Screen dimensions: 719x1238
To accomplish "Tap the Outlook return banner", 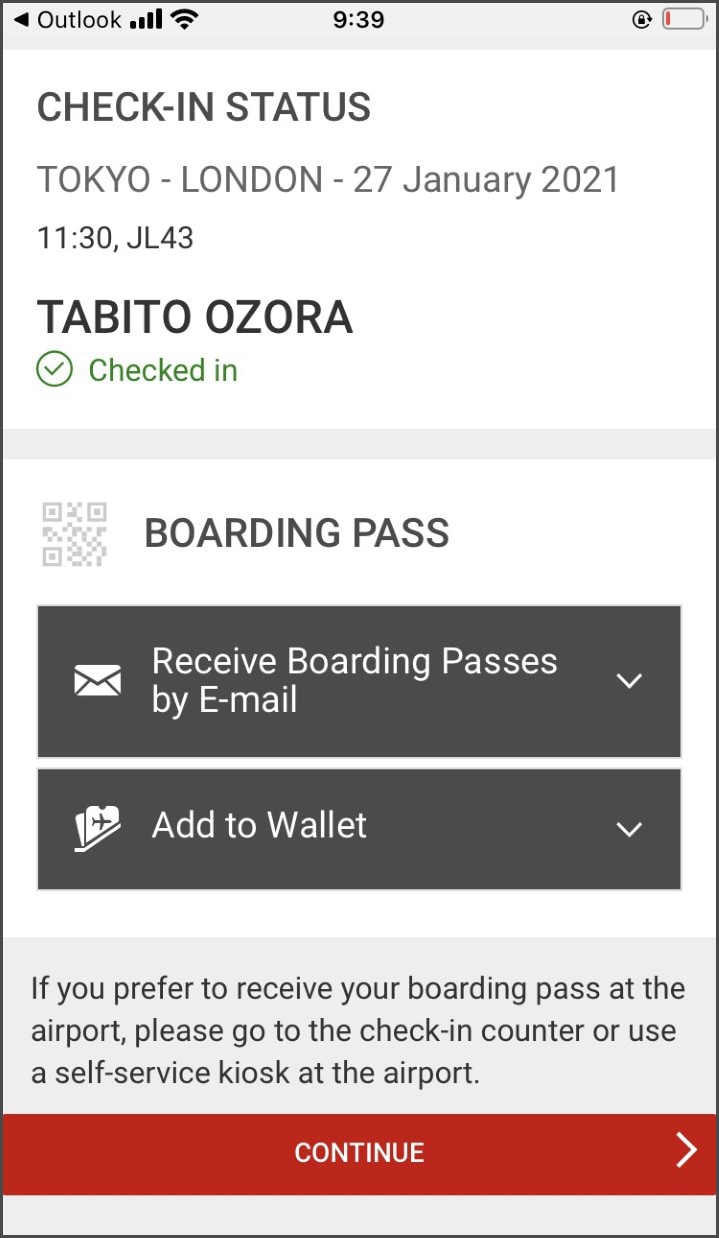I will click(x=65, y=18).
